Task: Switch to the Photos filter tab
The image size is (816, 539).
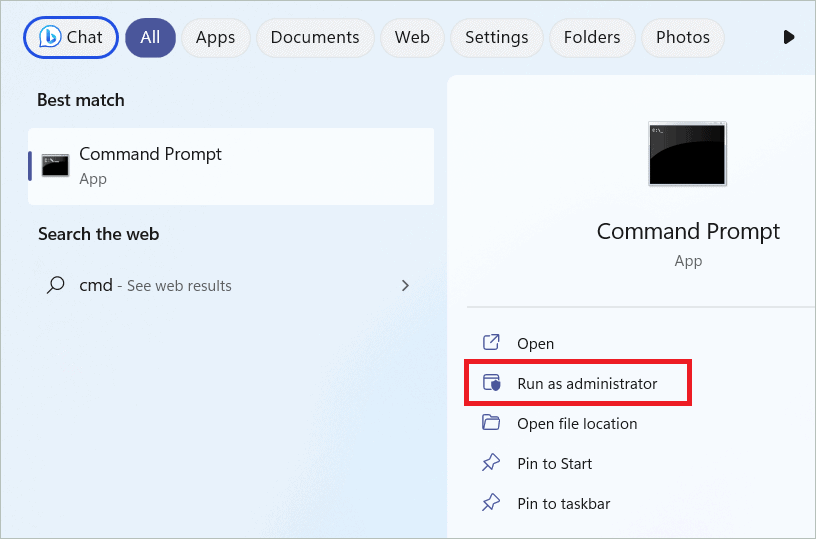Action: tap(683, 37)
